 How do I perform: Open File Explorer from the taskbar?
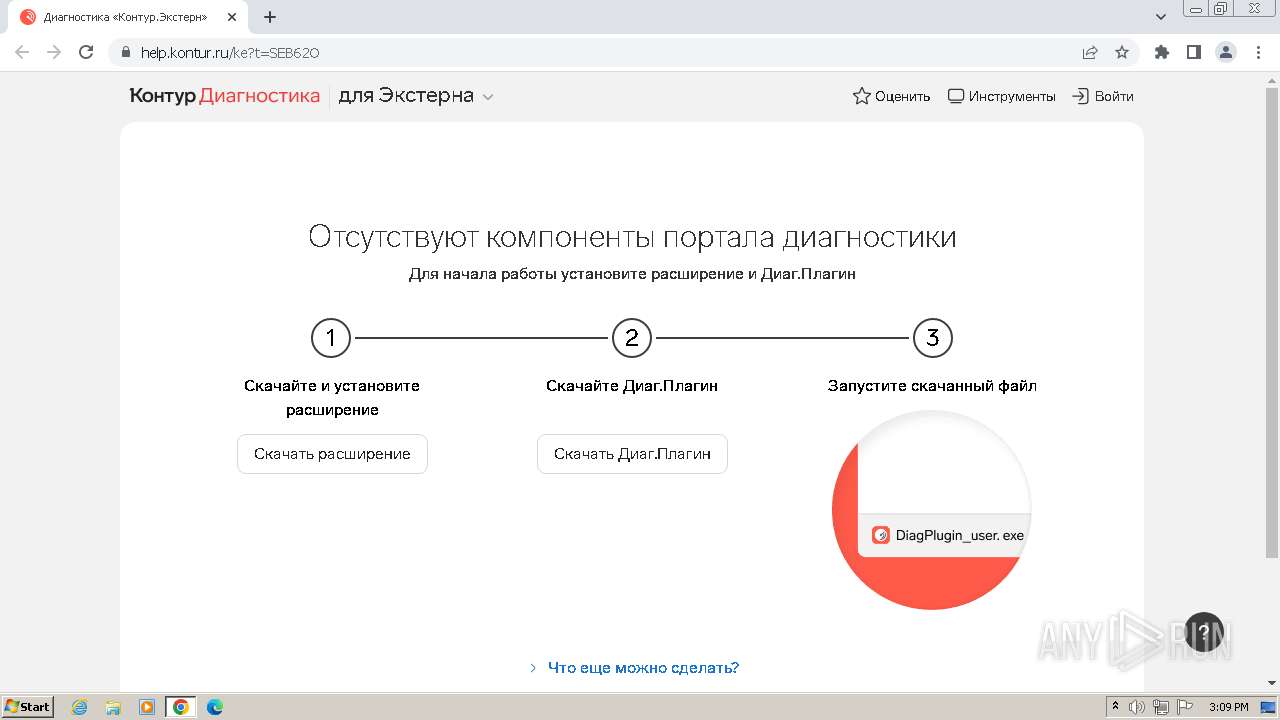coord(113,707)
